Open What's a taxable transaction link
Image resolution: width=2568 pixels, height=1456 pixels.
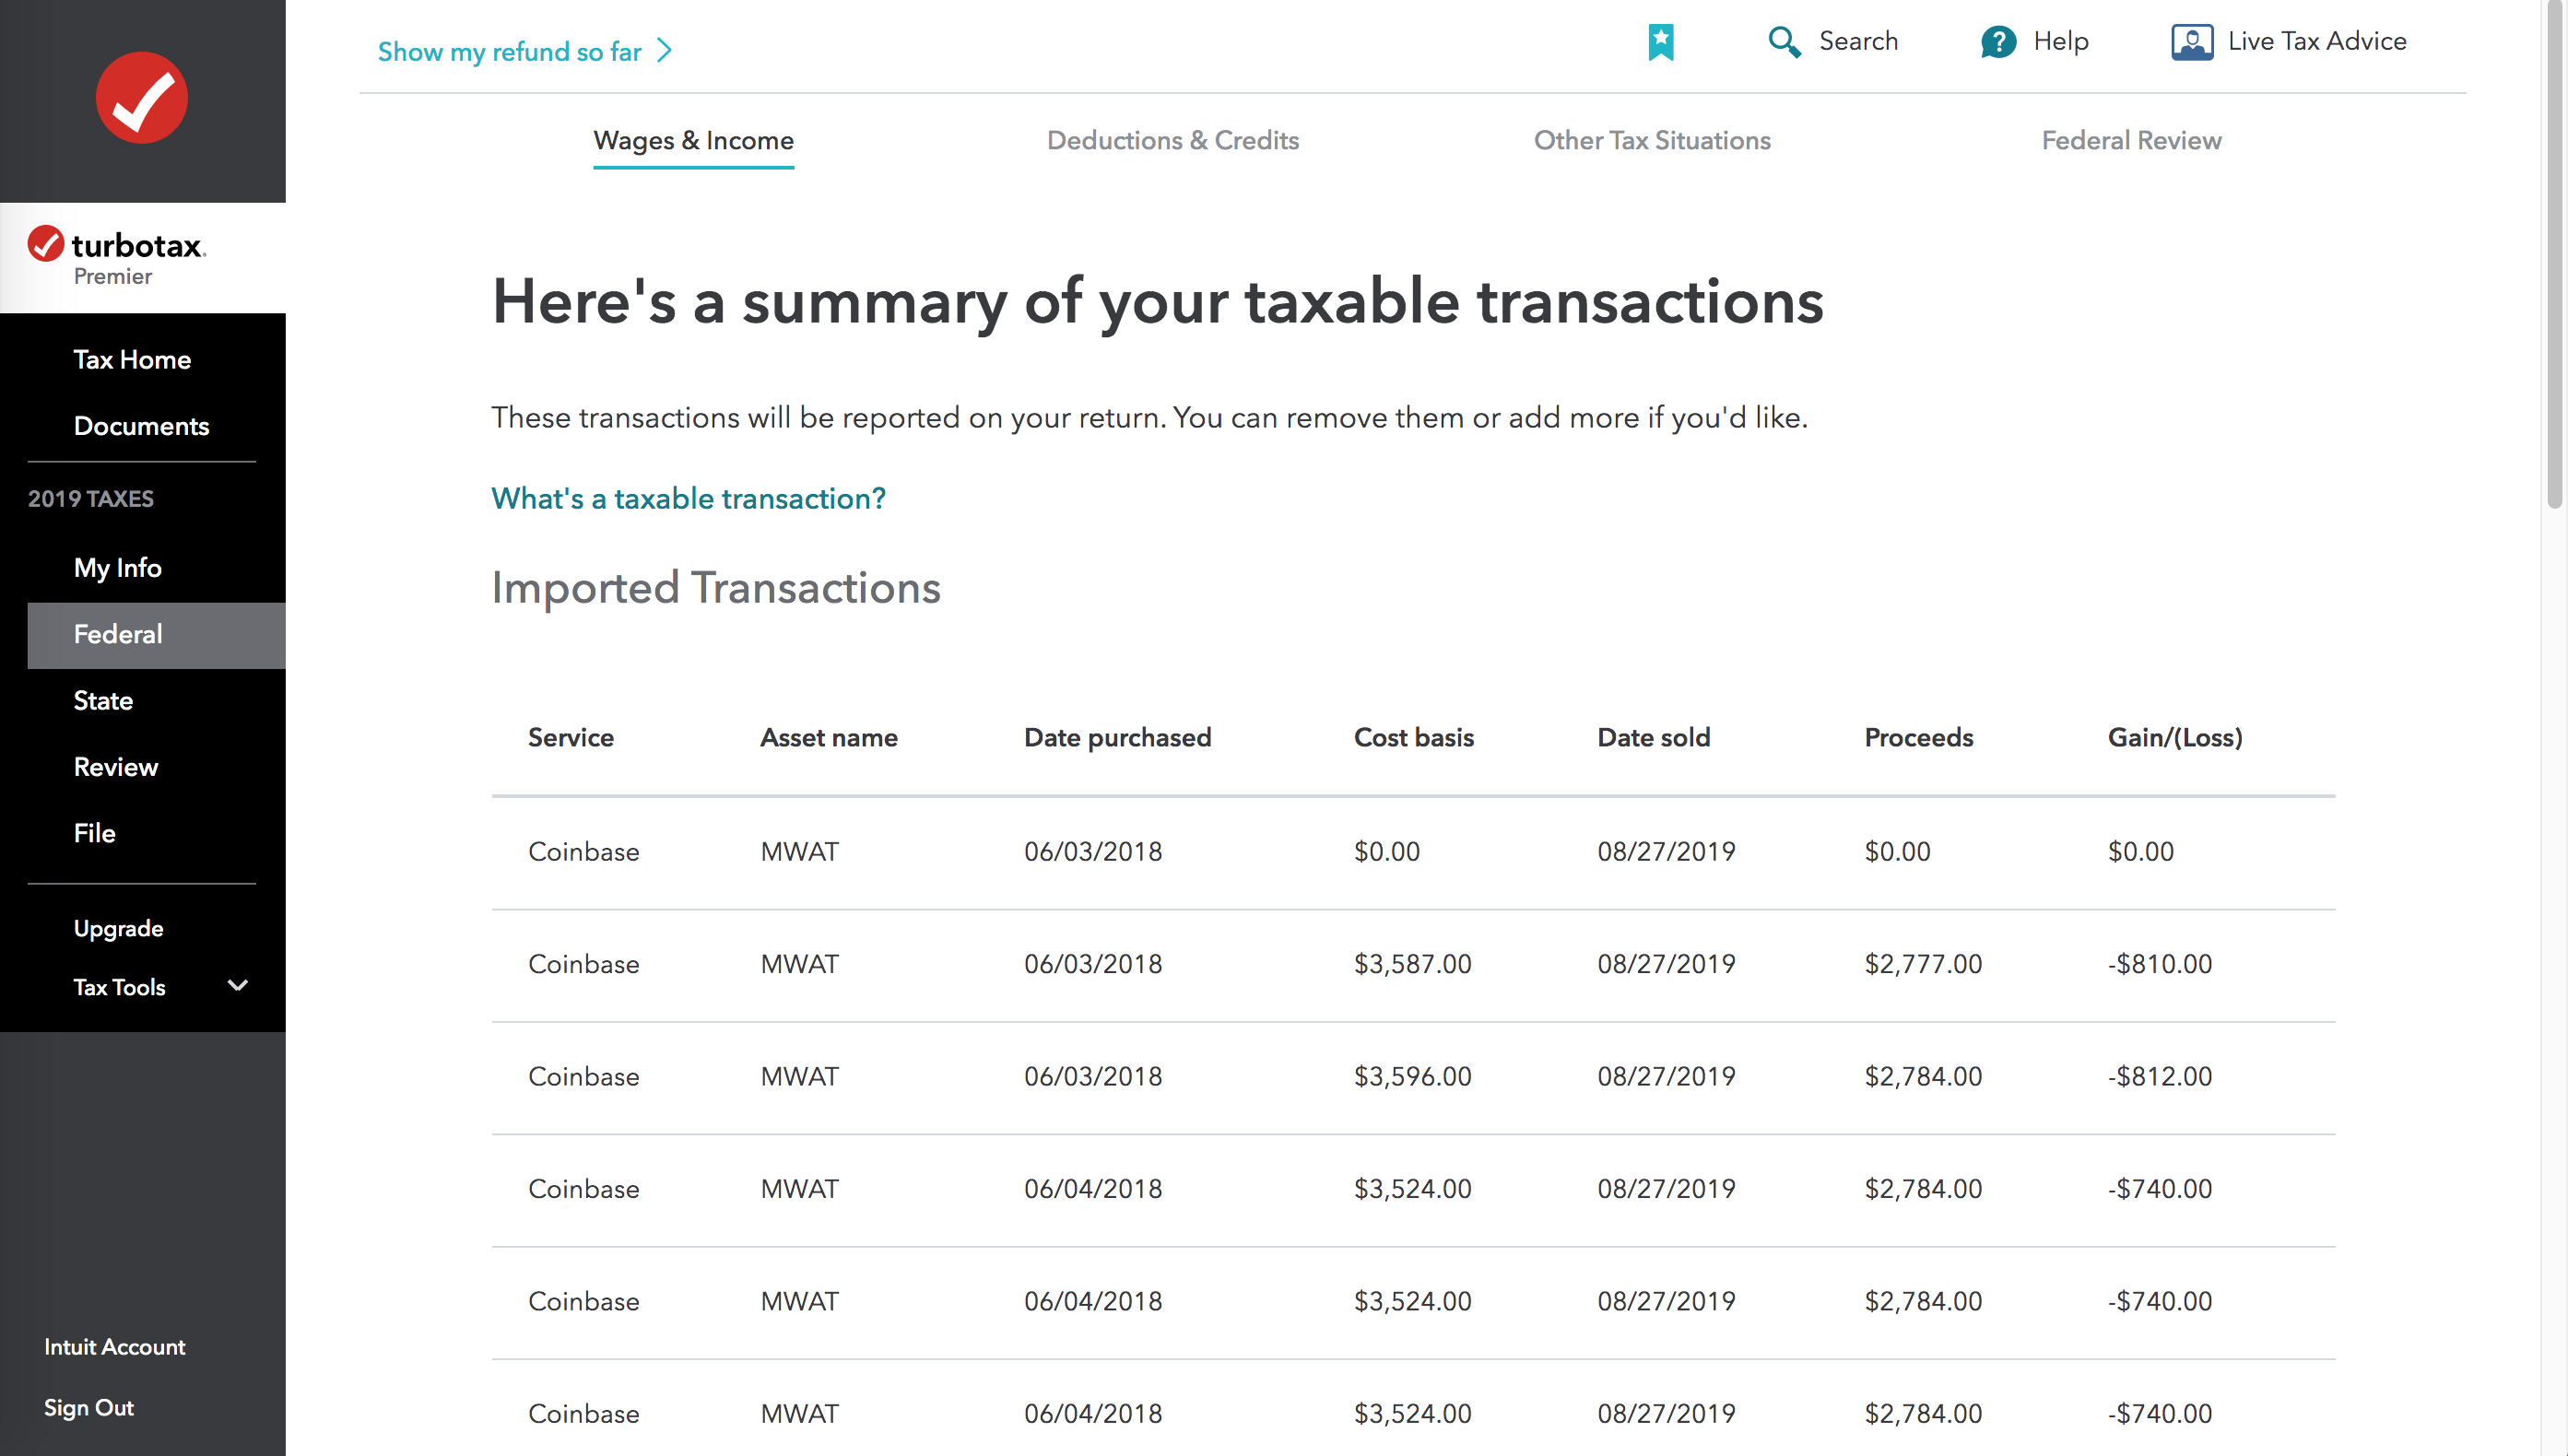688,498
